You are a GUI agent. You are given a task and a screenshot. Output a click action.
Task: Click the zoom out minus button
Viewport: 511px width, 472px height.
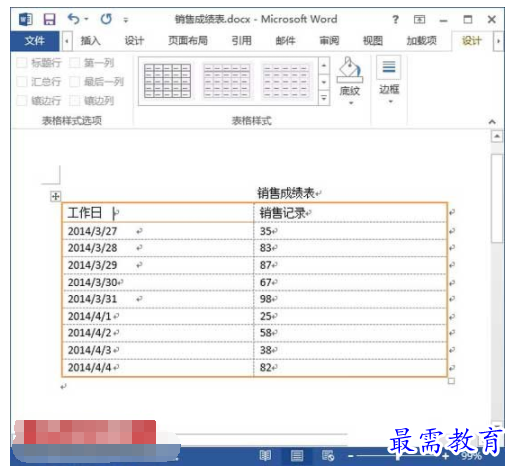point(351,456)
